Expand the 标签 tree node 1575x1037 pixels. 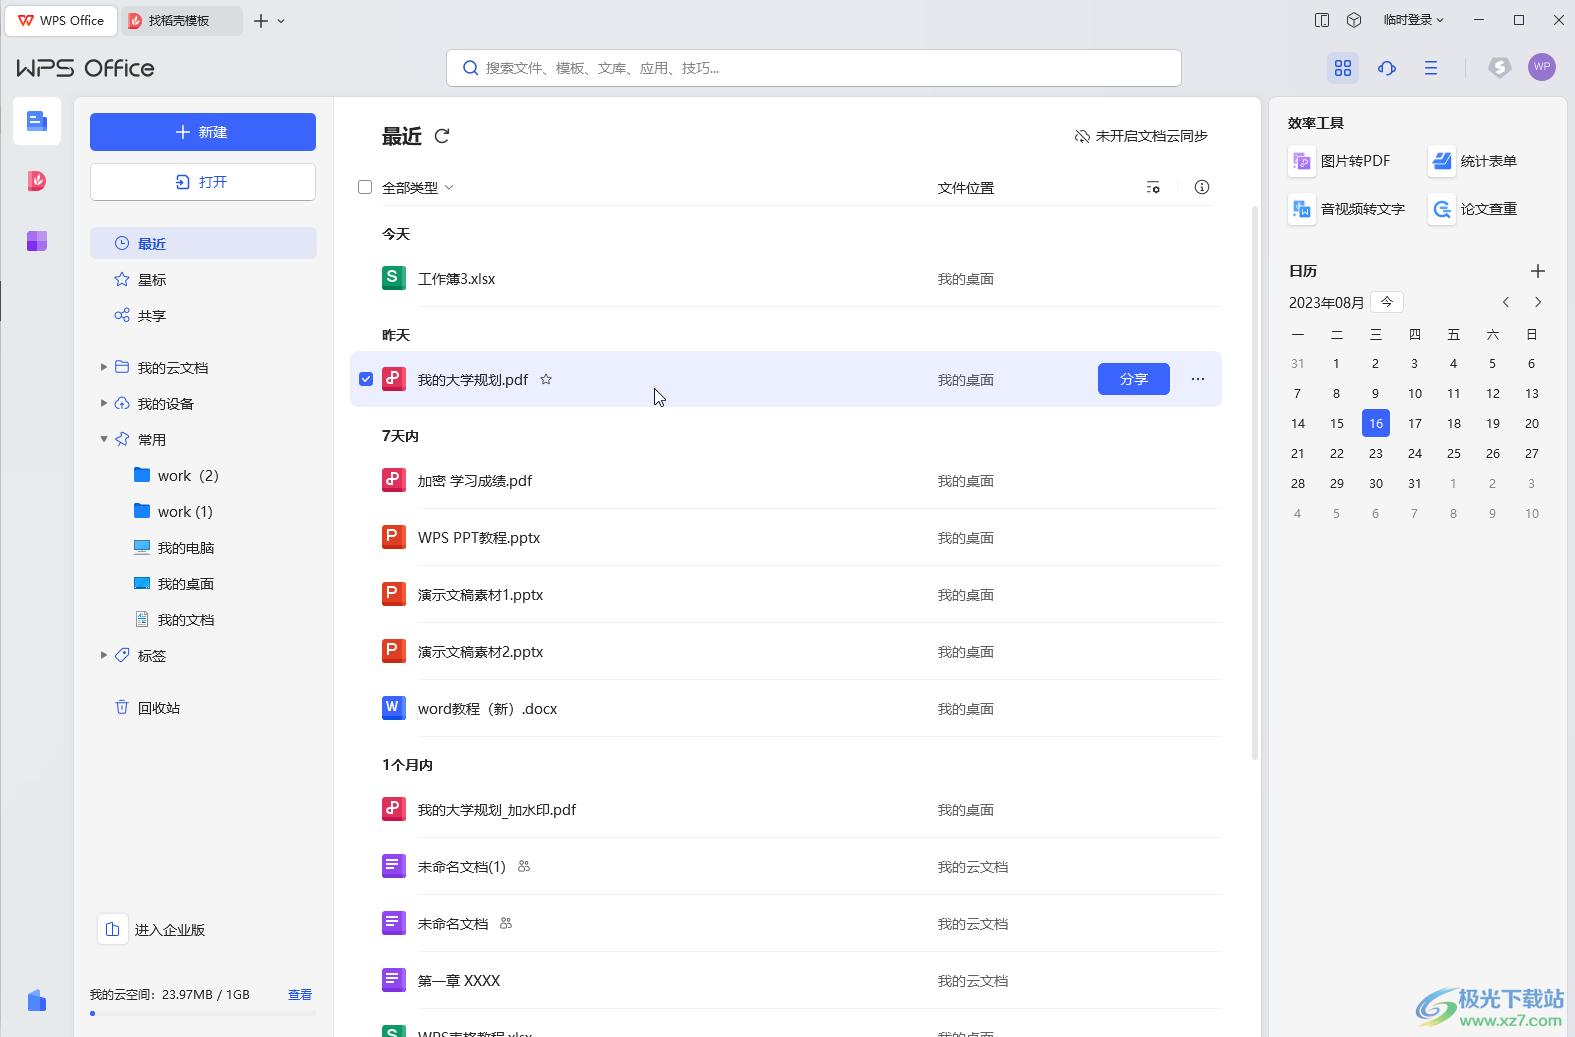tap(103, 655)
